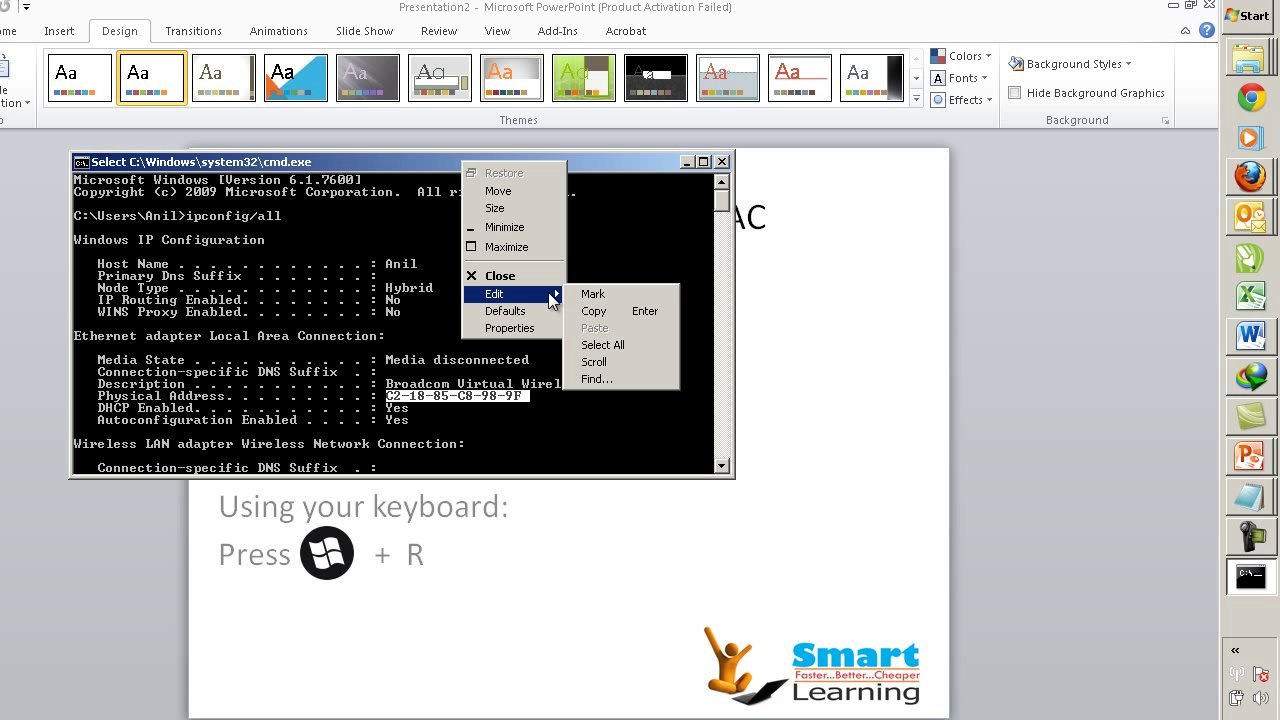The height and width of the screenshot is (720, 1280).
Task: Open the Add-Ins ribbon tab
Action: (x=557, y=31)
